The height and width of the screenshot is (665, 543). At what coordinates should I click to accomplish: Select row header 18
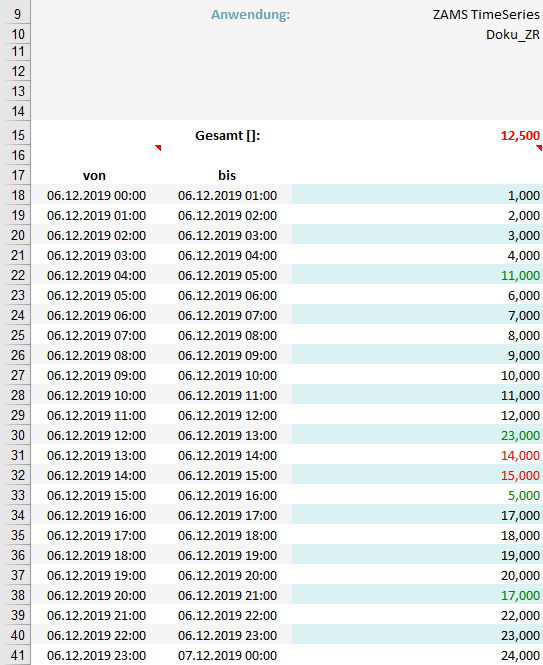pos(15,195)
